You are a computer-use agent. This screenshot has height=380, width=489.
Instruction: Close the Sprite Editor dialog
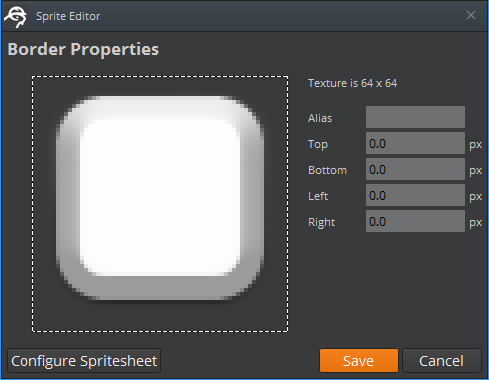point(471,15)
